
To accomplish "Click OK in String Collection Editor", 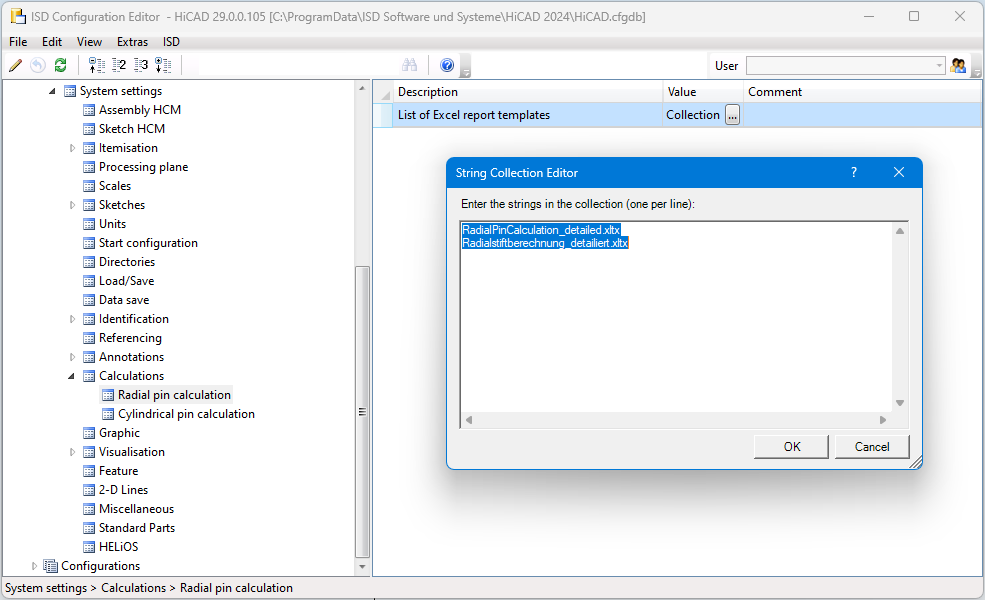I will [x=792, y=447].
